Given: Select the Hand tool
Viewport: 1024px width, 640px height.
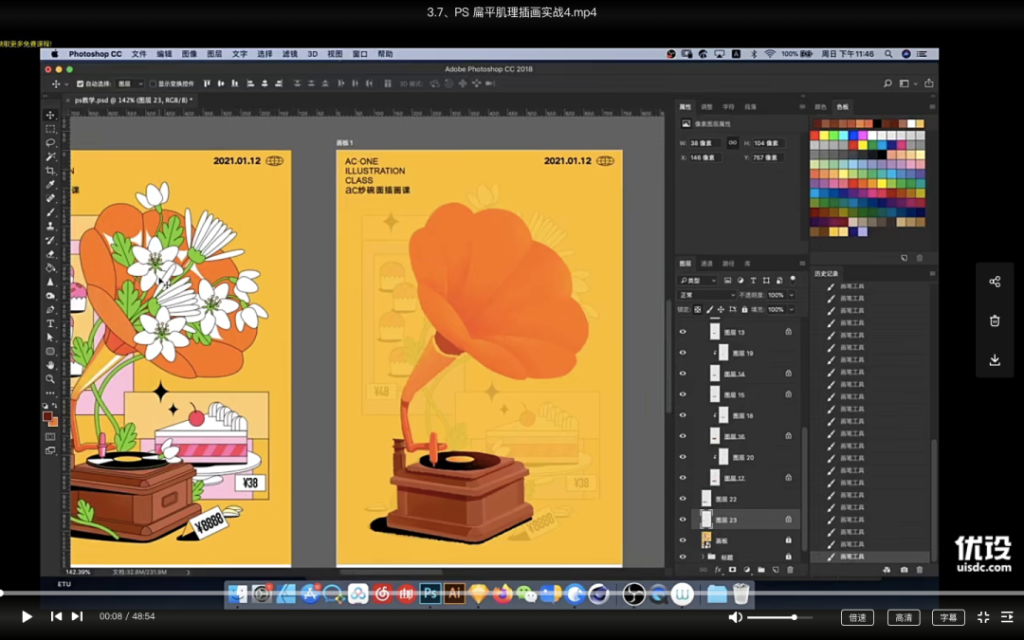Looking at the screenshot, I should pyautogui.click(x=50, y=365).
